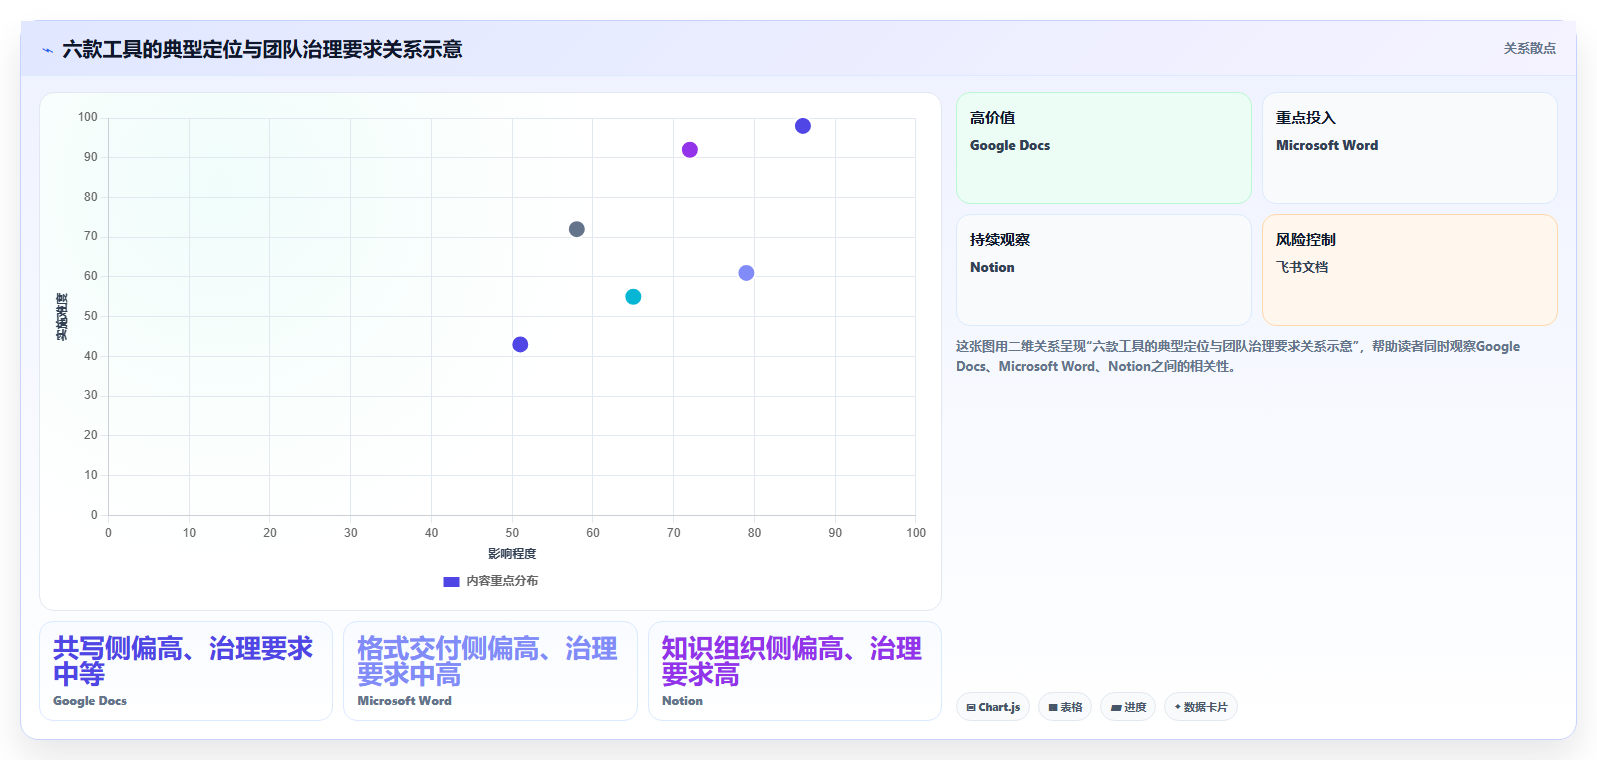Image resolution: width=1597 pixels, height=760 pixels.
Task: Click the Google Docs label under 共写侧偏高
Action: pos(90,701)
